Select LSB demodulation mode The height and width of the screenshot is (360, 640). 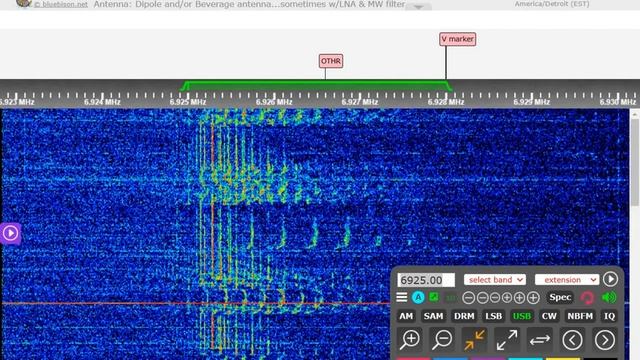tap(493, 316)
